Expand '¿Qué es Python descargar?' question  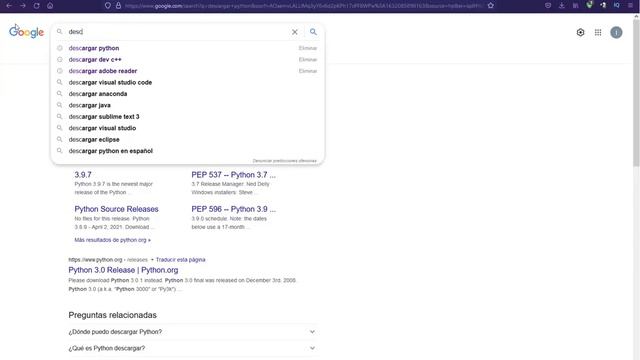[x=192, y=348]
